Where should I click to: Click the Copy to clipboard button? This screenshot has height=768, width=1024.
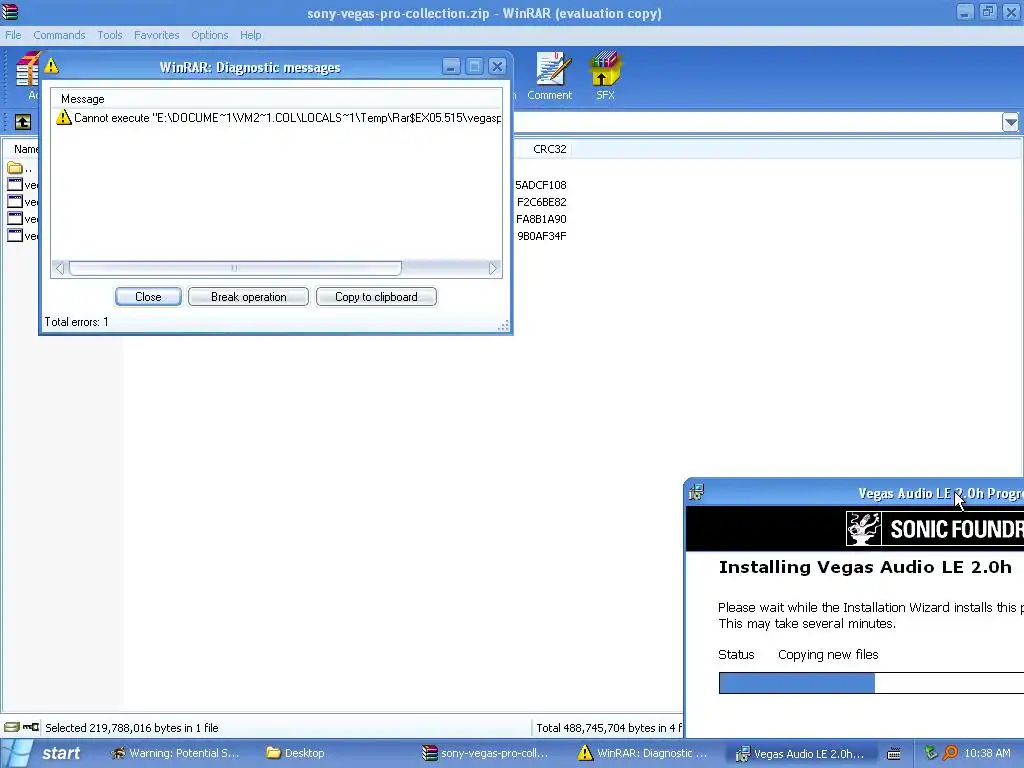coord(376,296)
